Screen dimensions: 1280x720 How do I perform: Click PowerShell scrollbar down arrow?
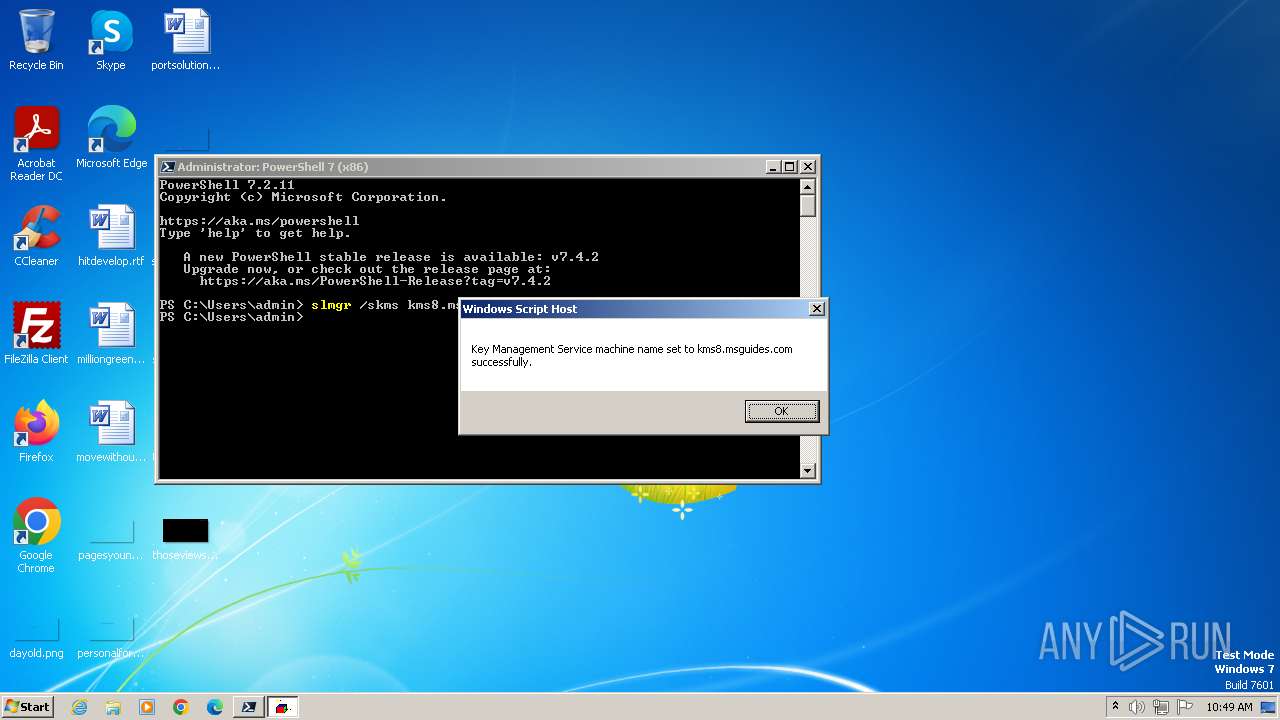(808, 470)
